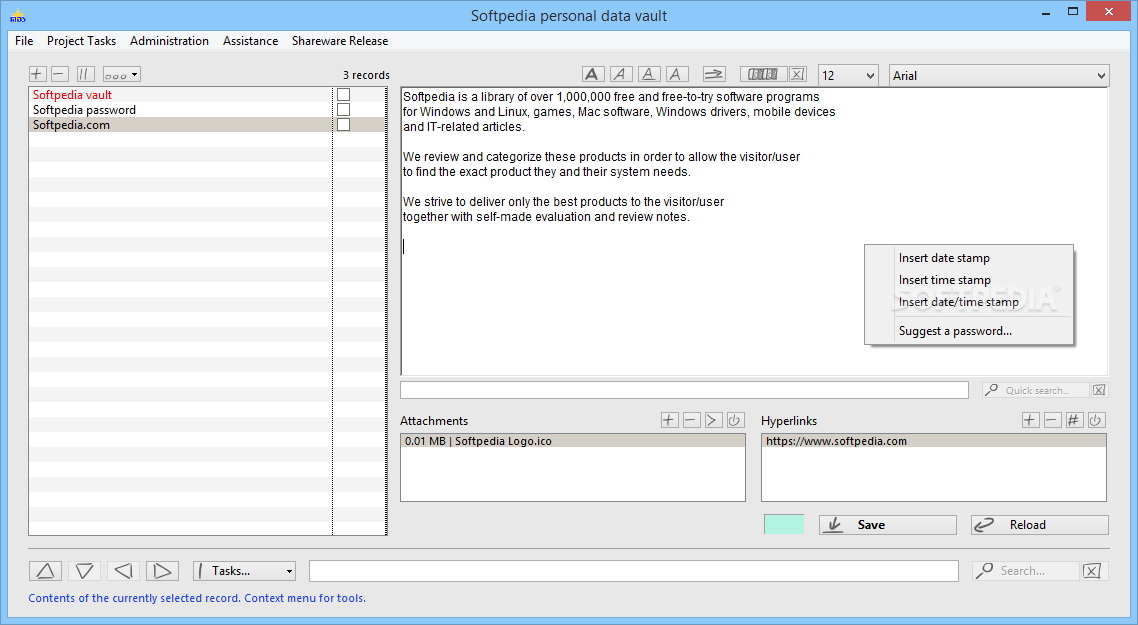Viewport: 1138px width, 625px height.
Task: Choose Insert date/time stamp from context menu
Action: coord(969,301)
